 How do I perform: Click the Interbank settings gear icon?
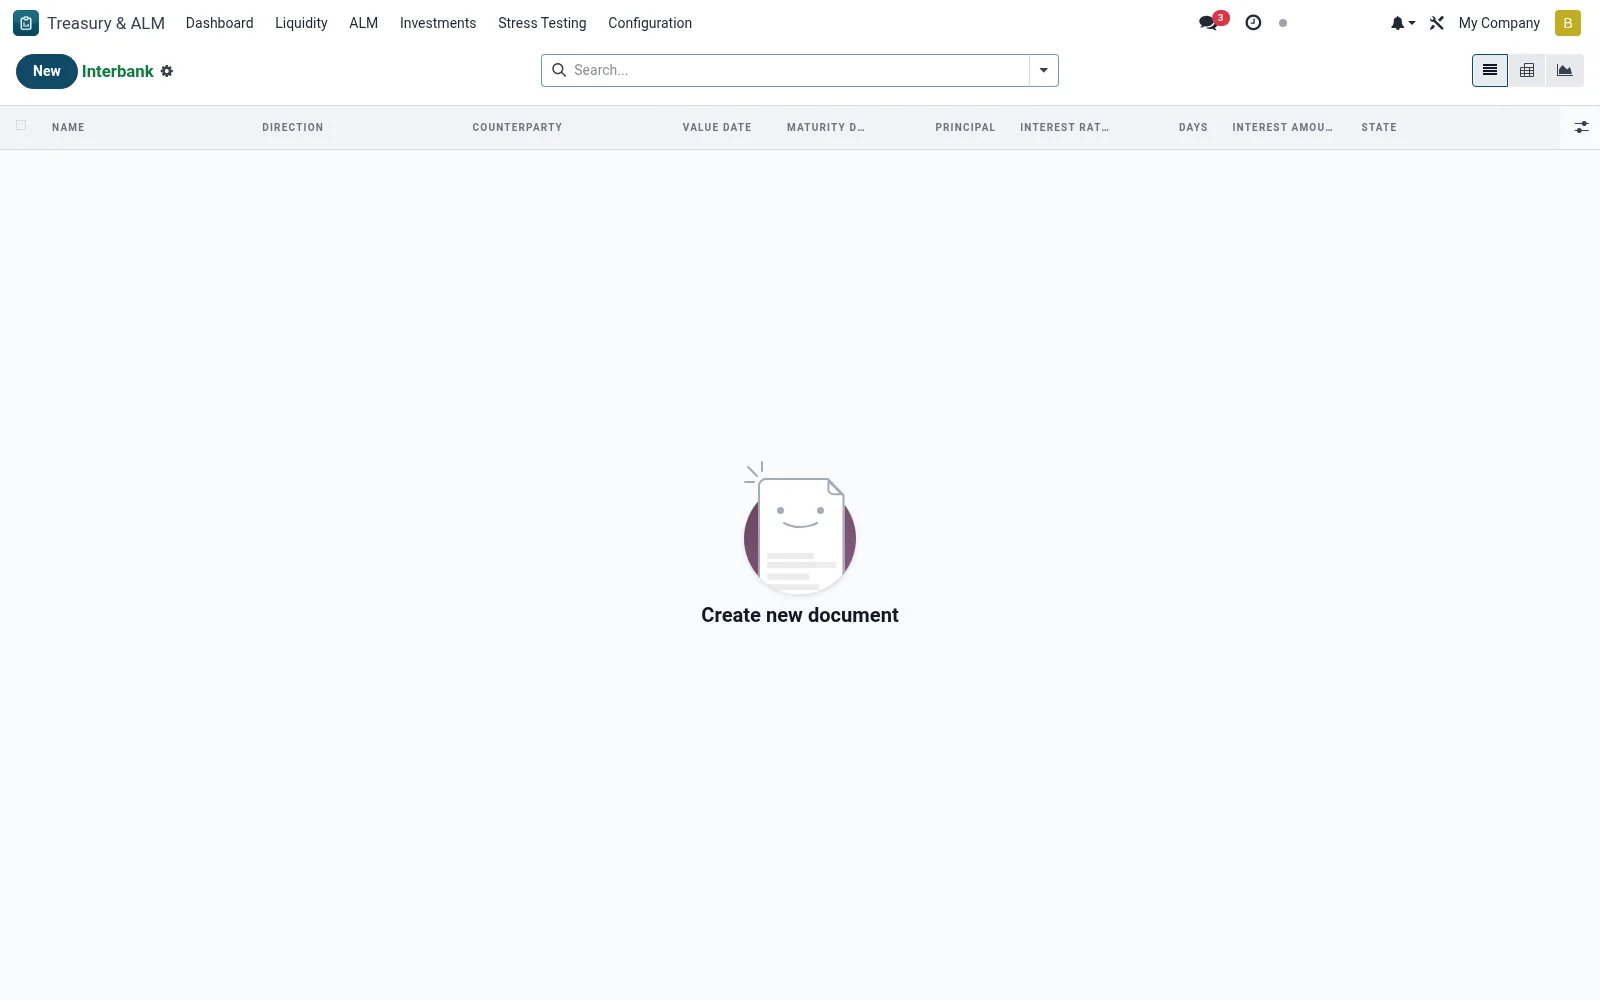167,71
